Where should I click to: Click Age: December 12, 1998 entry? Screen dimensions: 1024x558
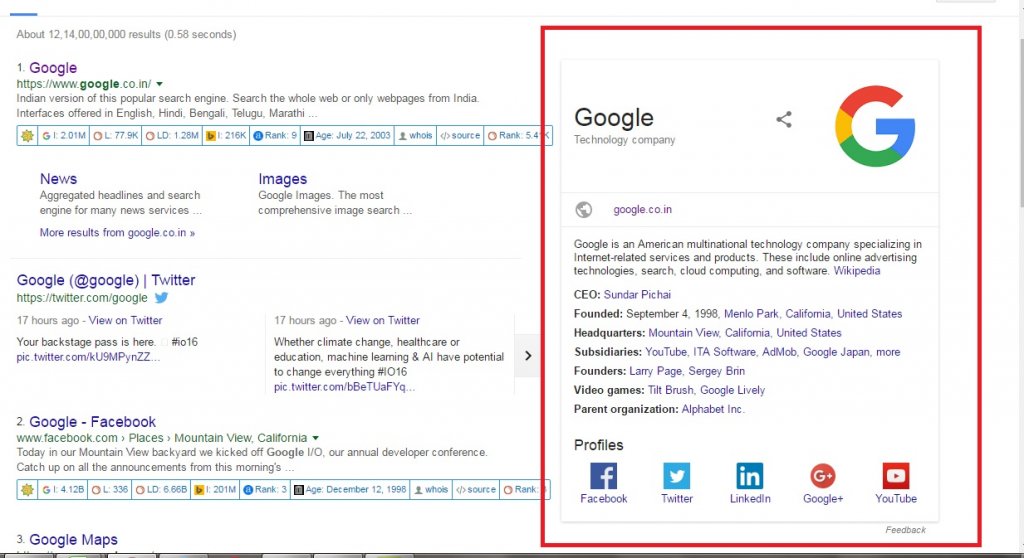pos(350,489)
